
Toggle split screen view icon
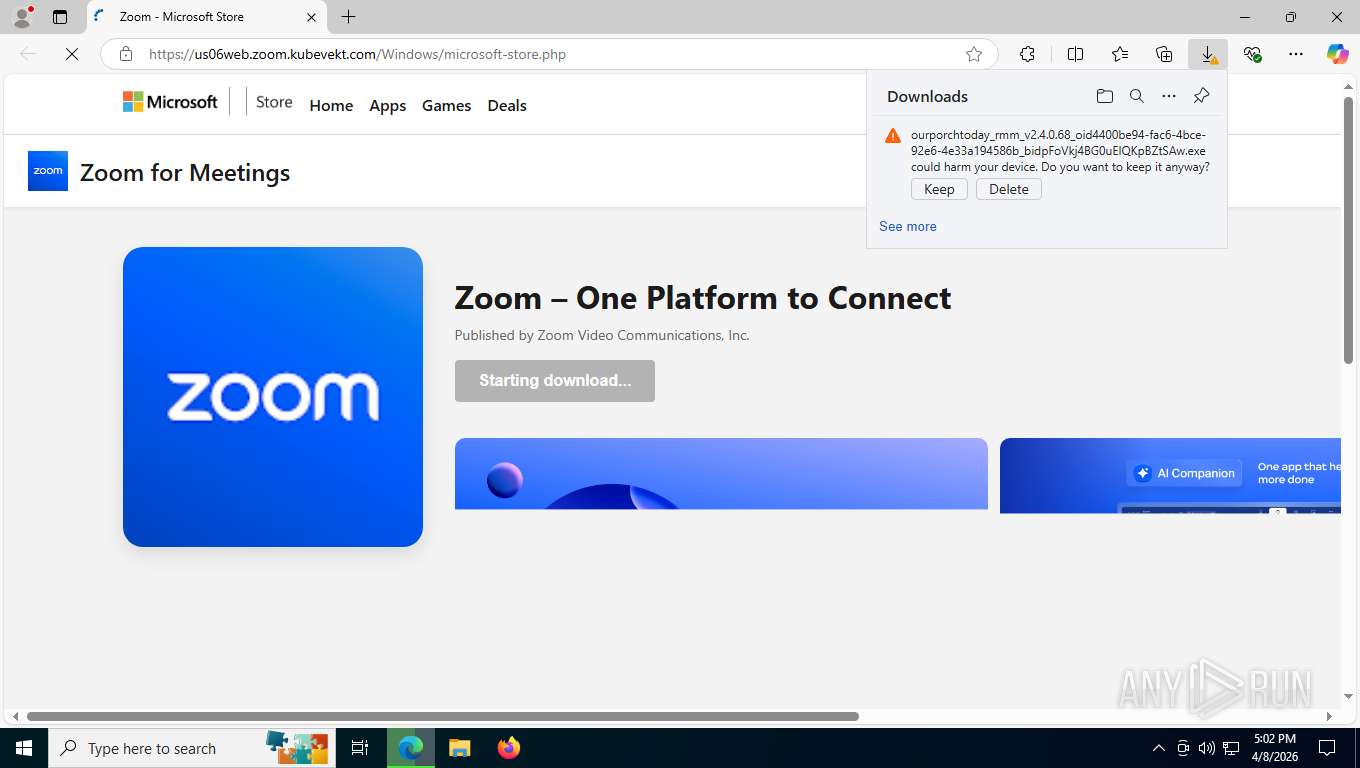(1075, 54)
